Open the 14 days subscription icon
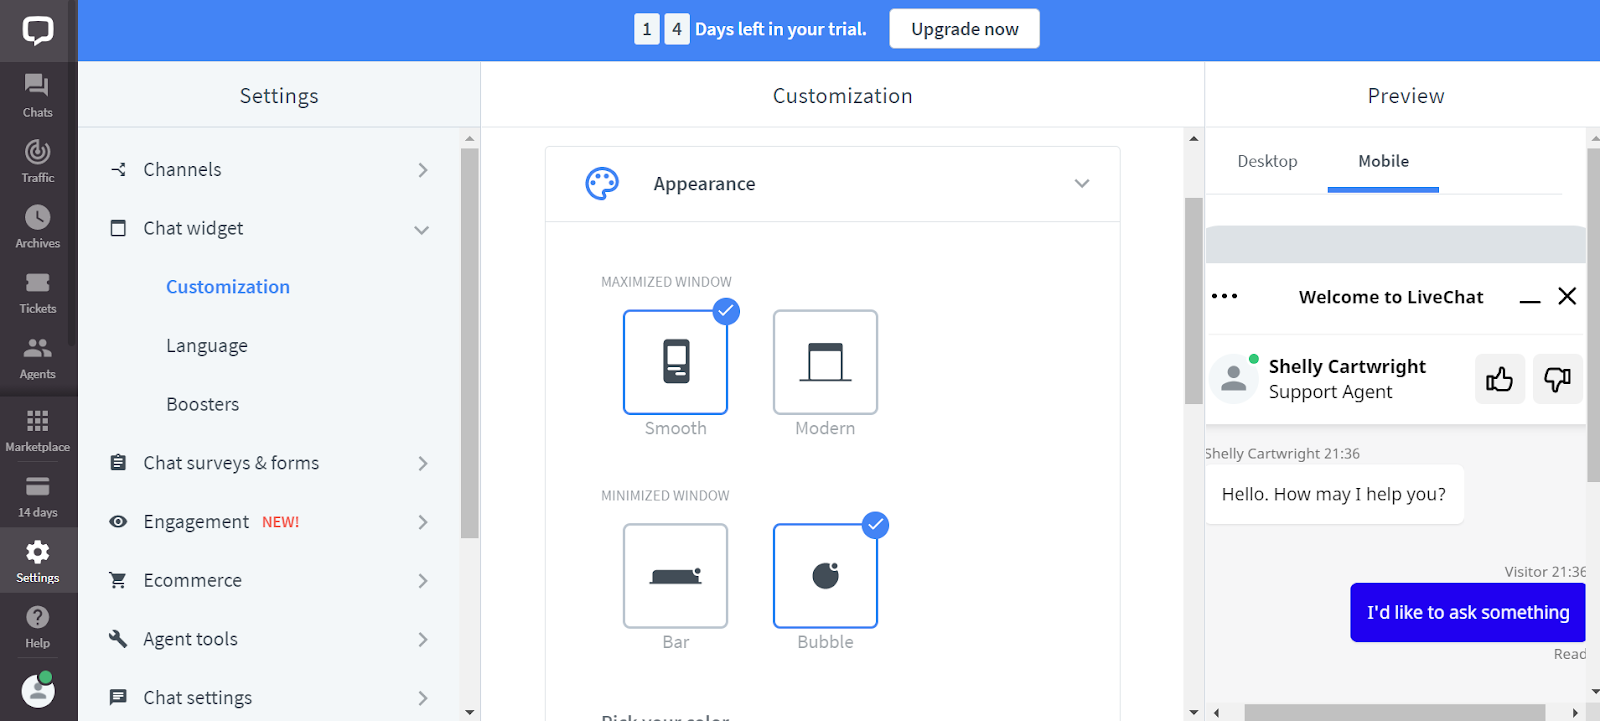The image size is (1600, 721). (x=38, y=487)
